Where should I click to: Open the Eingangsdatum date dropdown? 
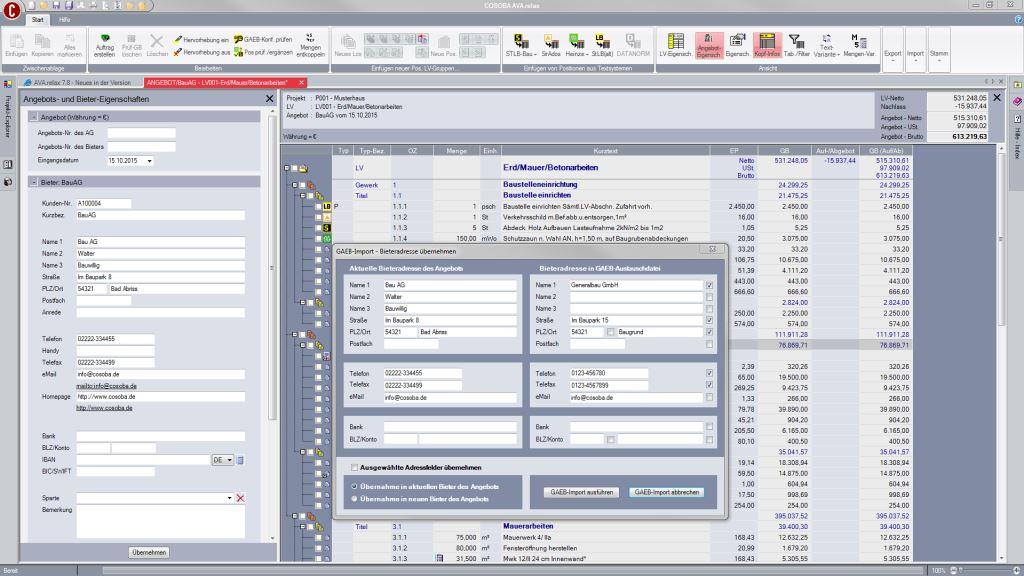coord(149,160)
